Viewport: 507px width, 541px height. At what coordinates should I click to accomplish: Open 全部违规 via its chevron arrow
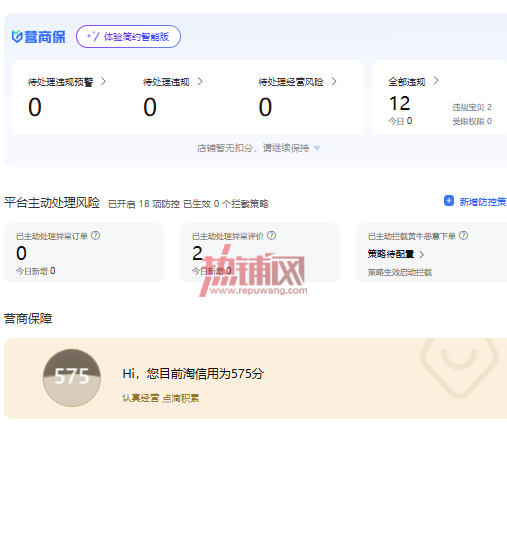[x=436, y=80]
